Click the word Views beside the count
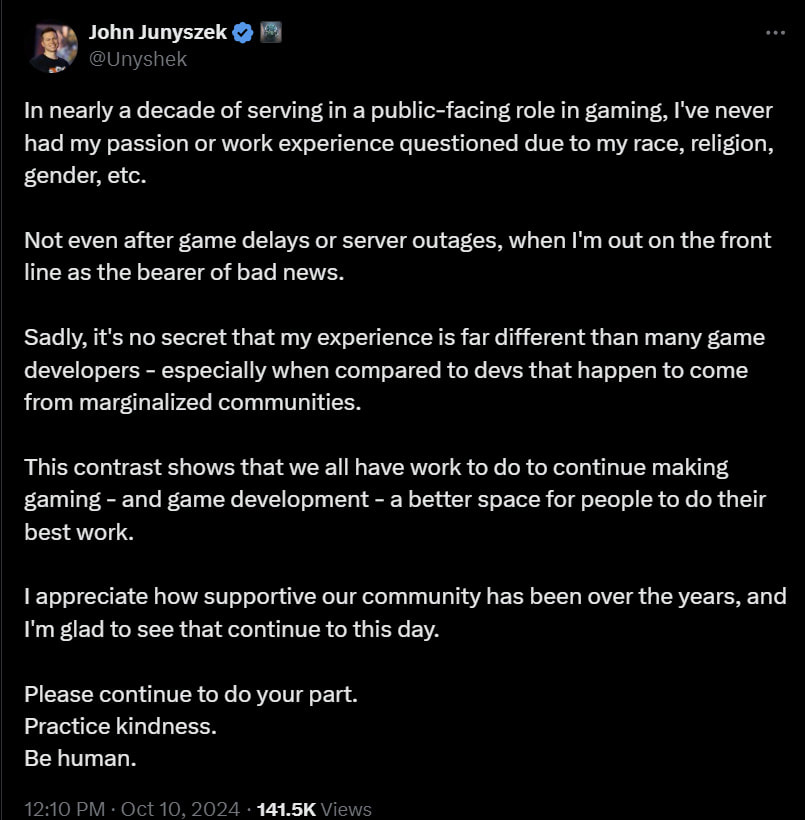 [x=346, y=808]
